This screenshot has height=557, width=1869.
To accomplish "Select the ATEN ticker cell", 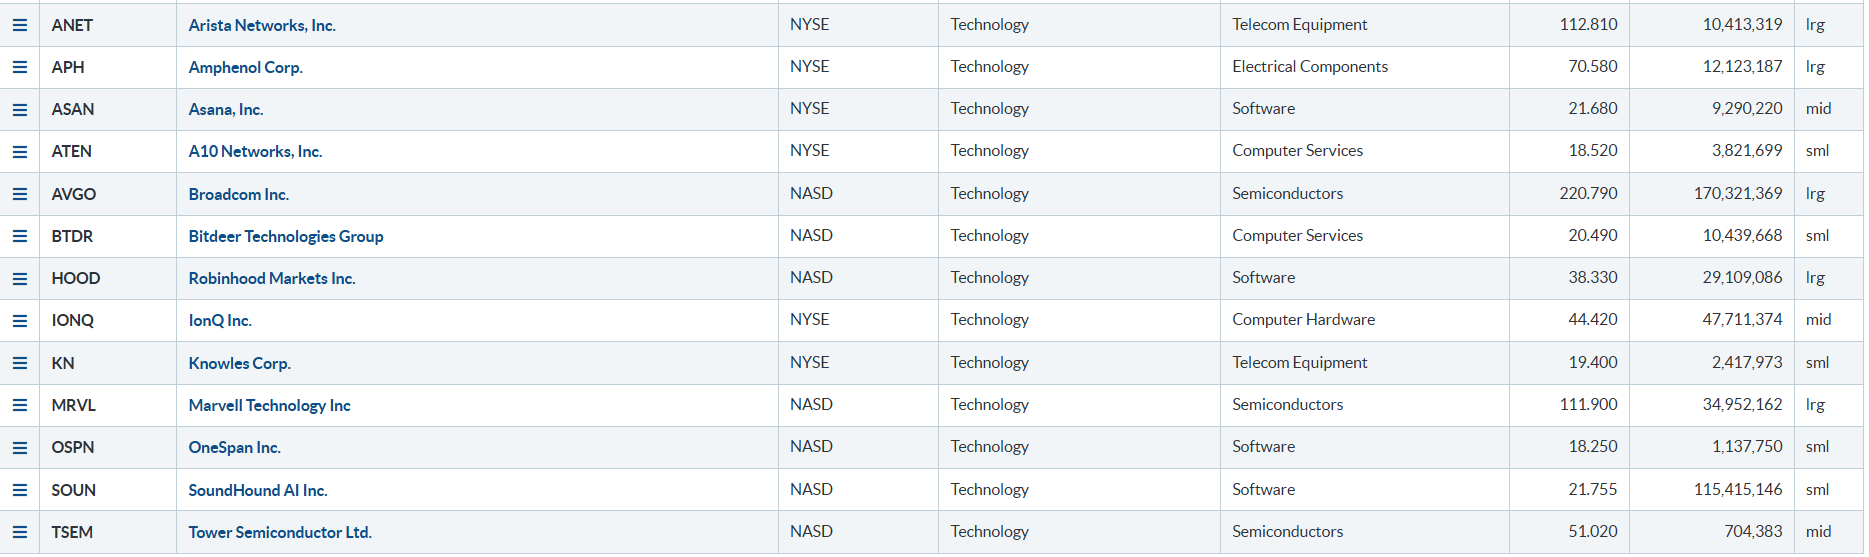I will pyautogui.click(x=72, y=151).
